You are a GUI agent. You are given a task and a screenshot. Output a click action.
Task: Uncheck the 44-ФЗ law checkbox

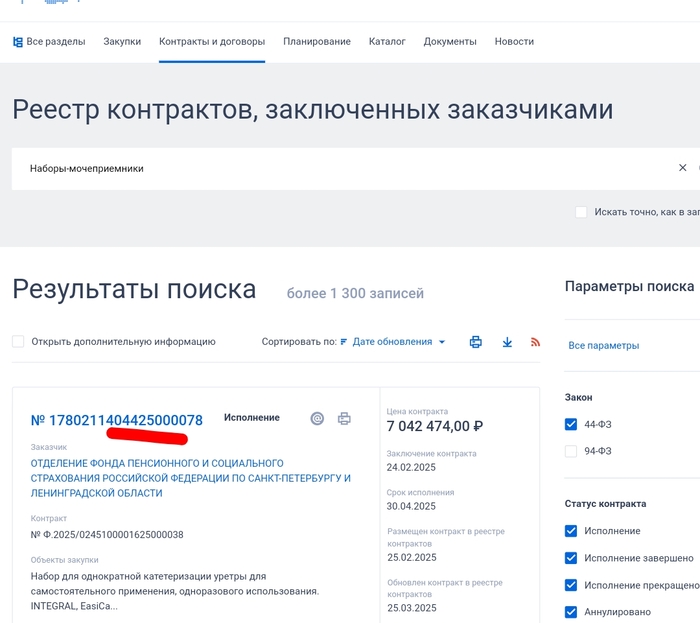click(571, 424)
